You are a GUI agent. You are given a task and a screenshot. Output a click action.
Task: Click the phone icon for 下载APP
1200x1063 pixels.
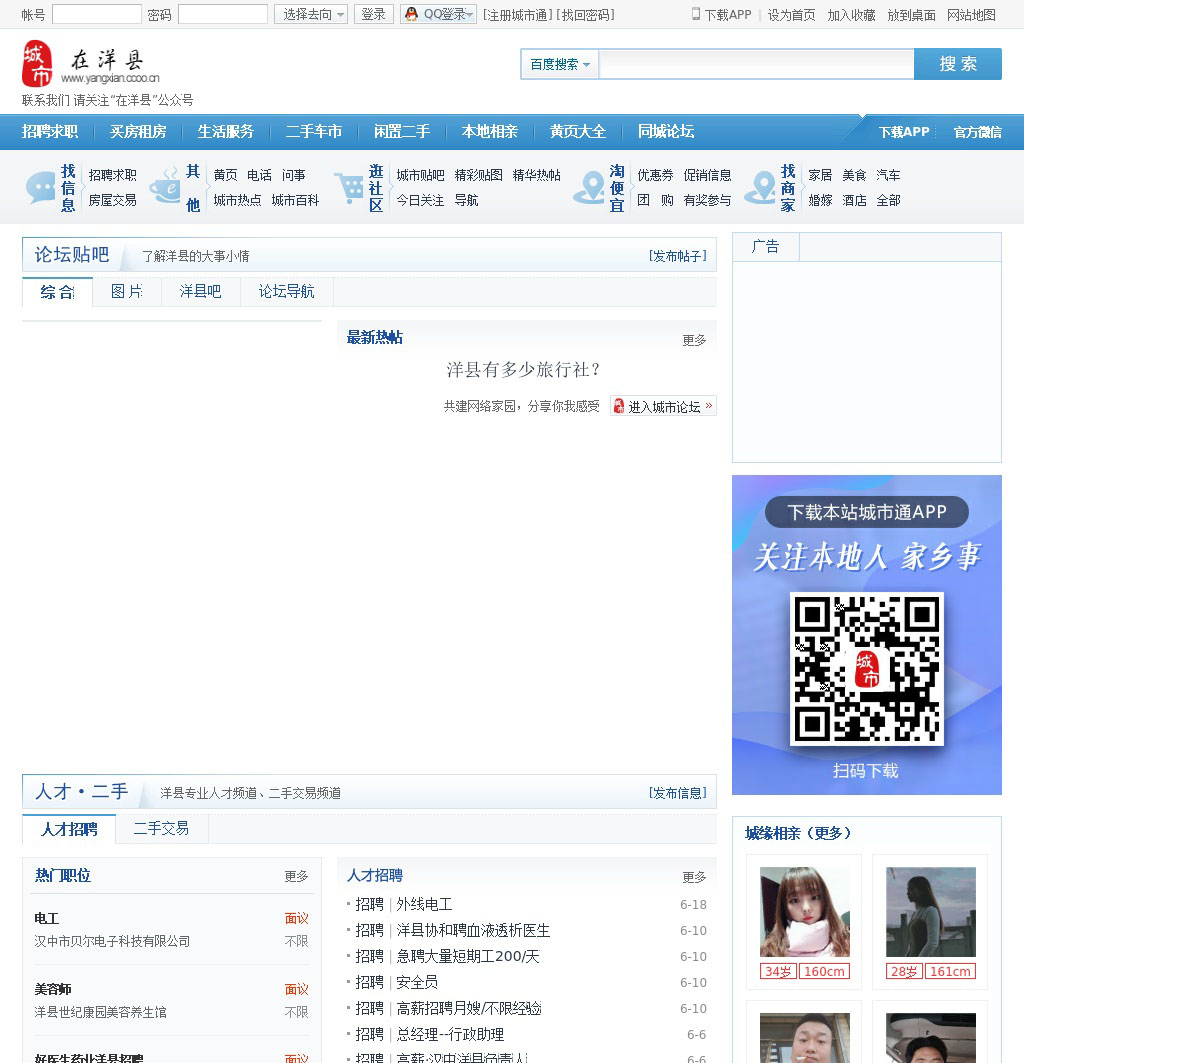click(696, 14)
